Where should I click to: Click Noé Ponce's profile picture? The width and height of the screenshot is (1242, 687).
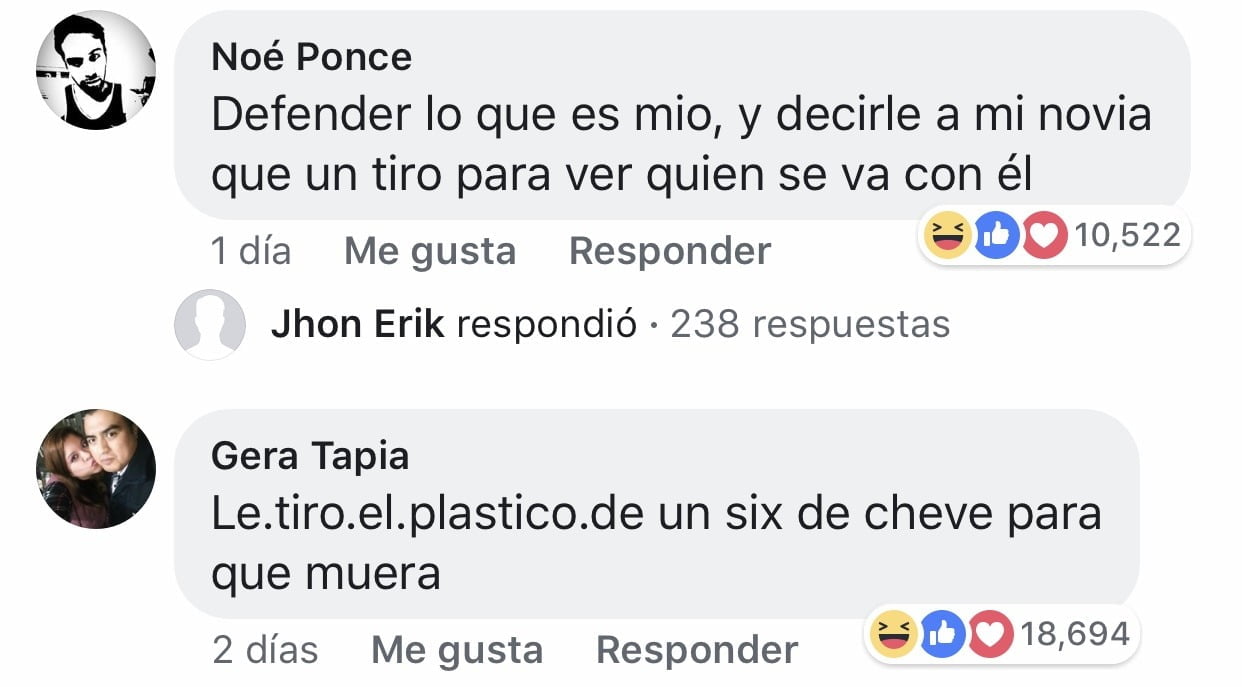(96, 70)
